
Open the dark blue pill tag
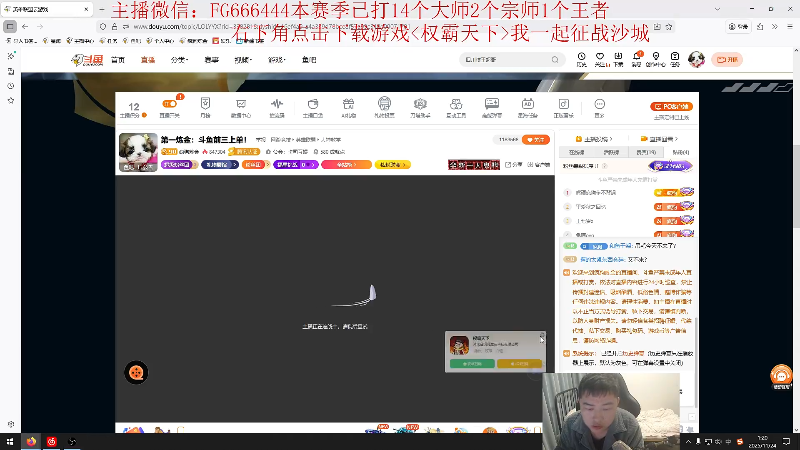[x=220, y=165]
